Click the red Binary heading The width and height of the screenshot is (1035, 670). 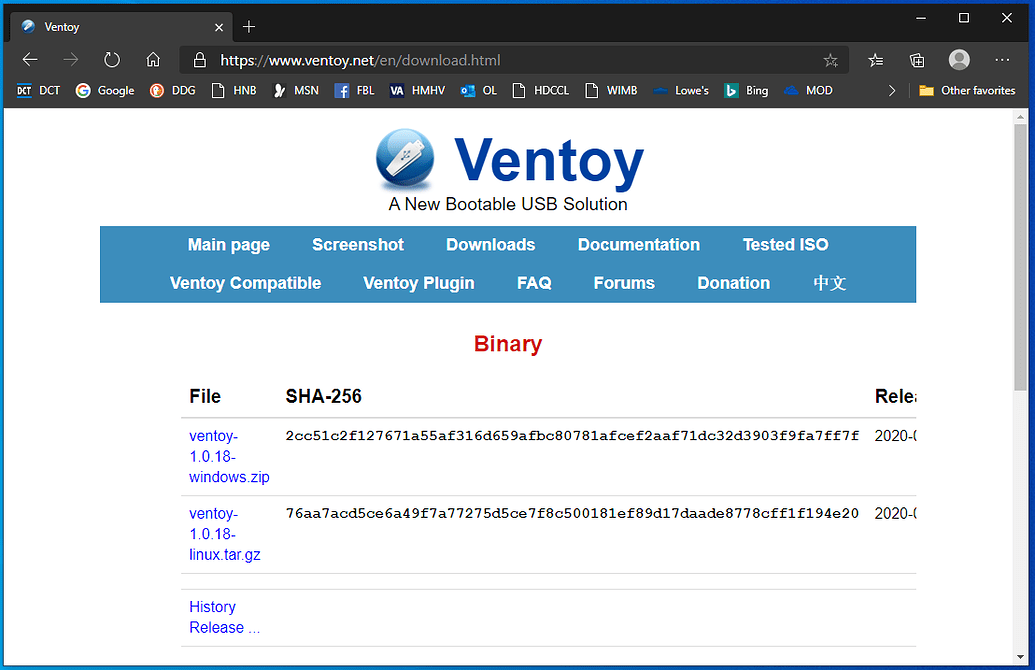click(x=508, y=344)
